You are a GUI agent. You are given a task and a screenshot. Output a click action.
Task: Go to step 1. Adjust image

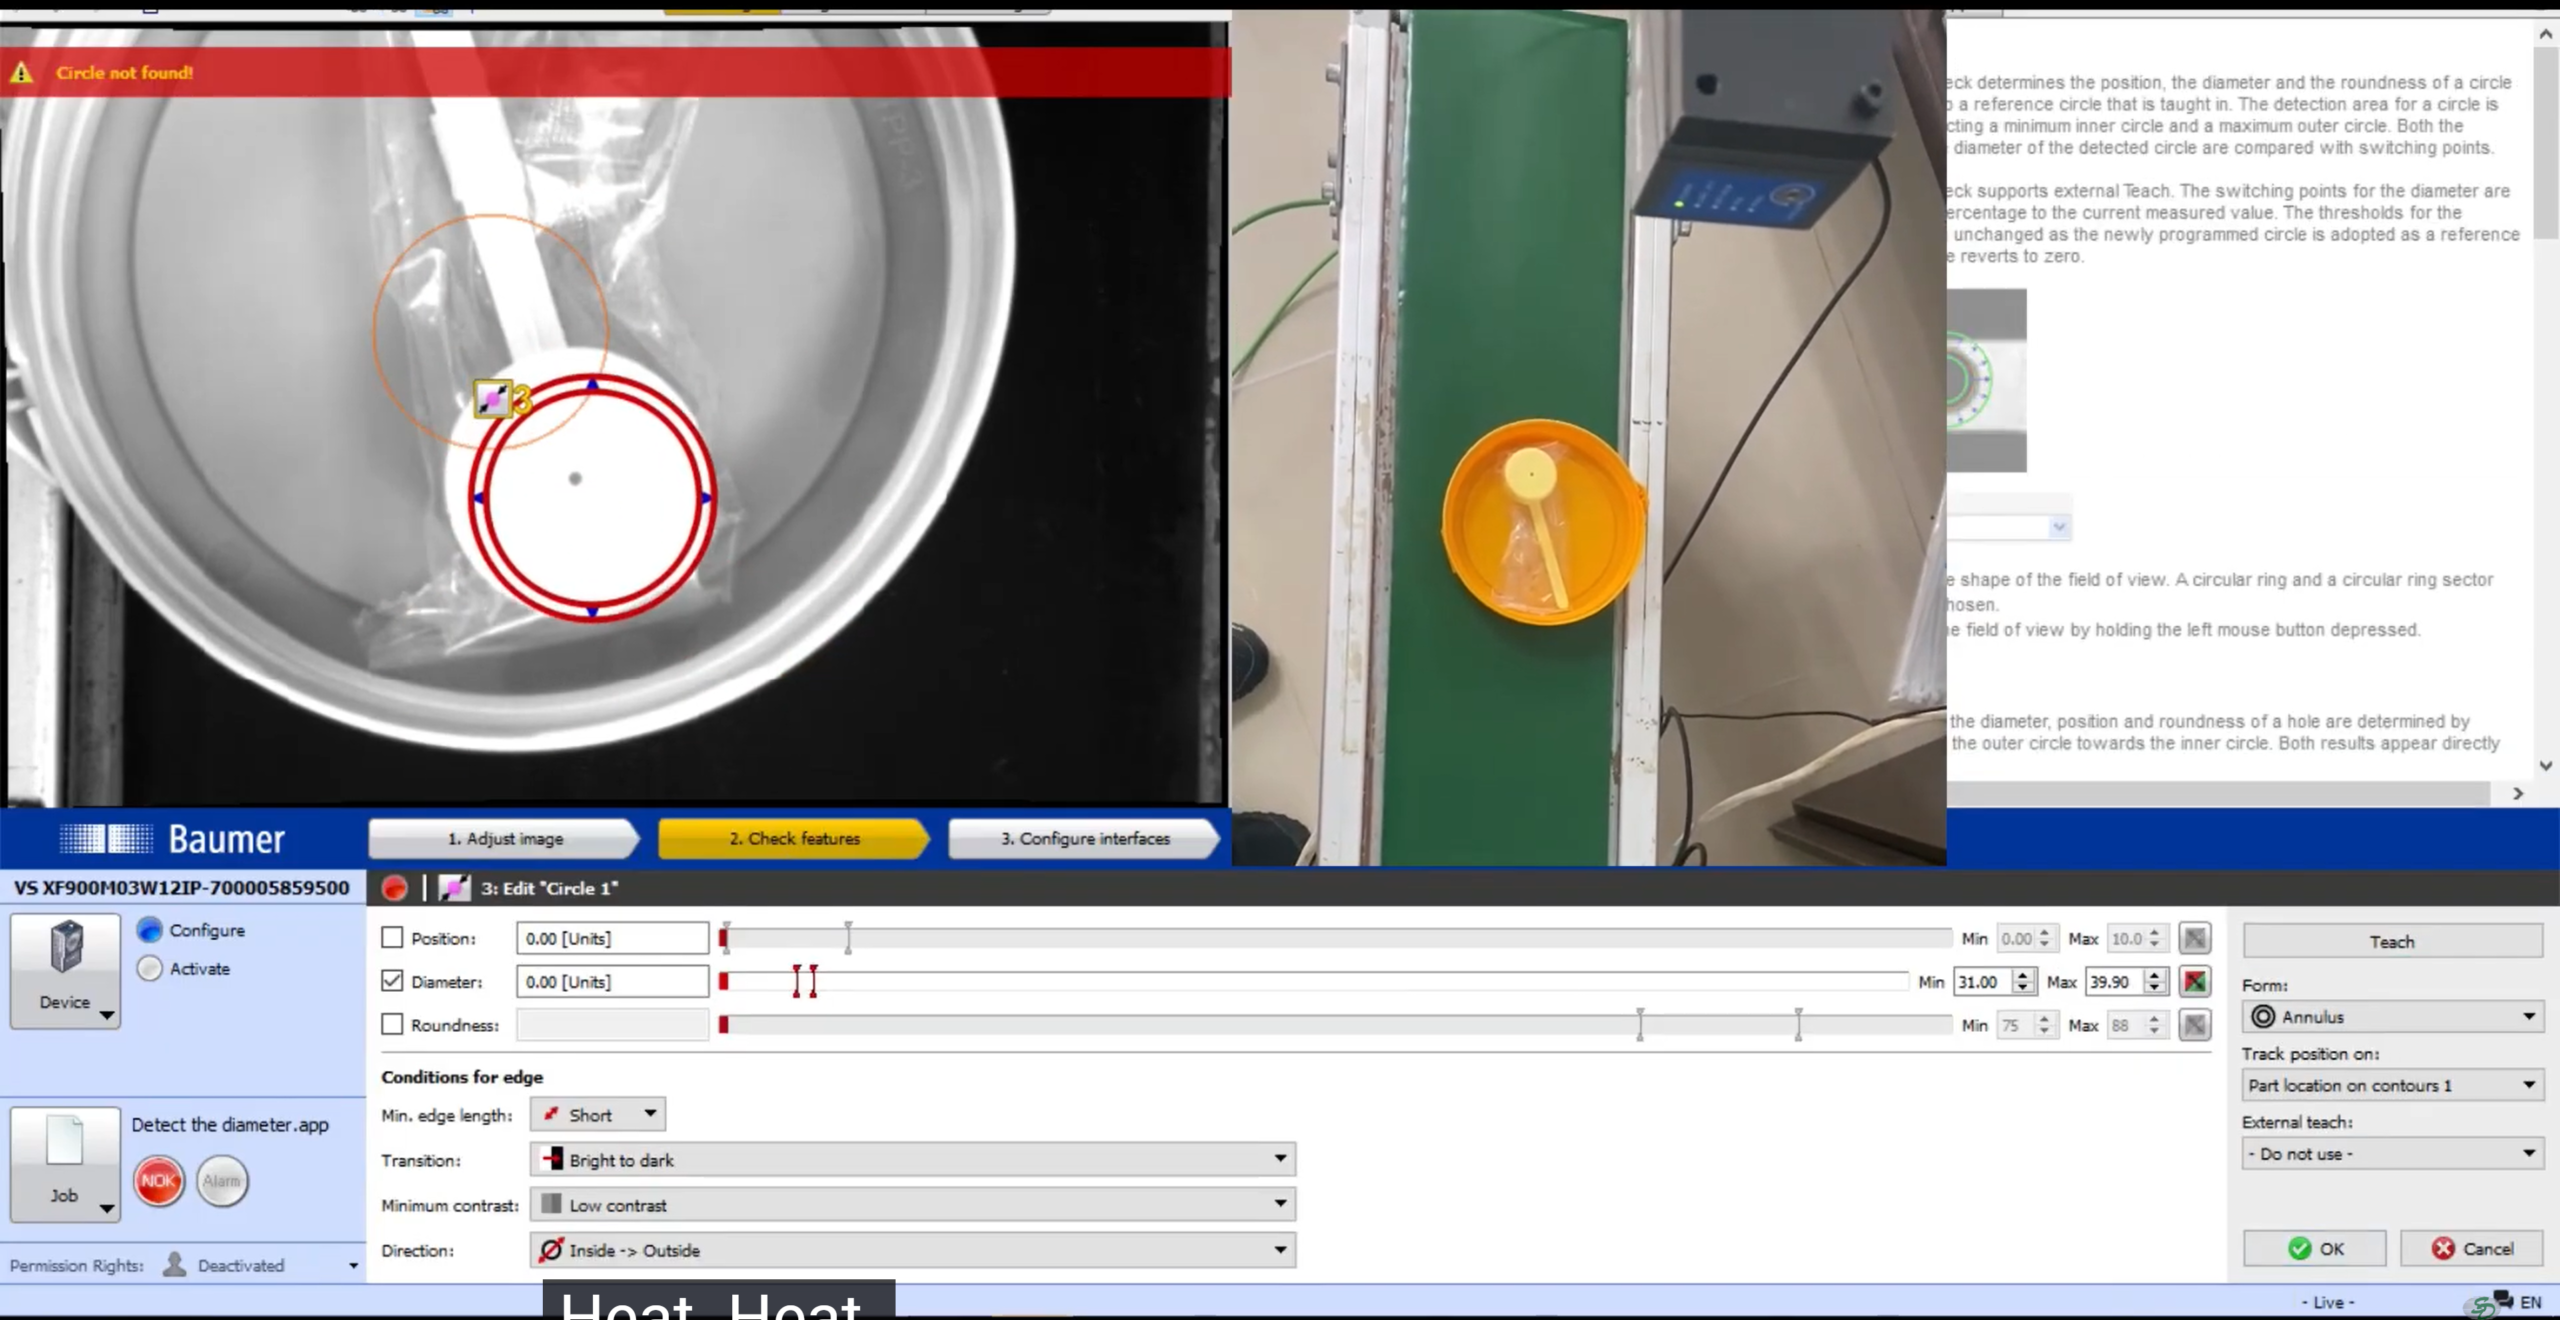click(505, 839)
